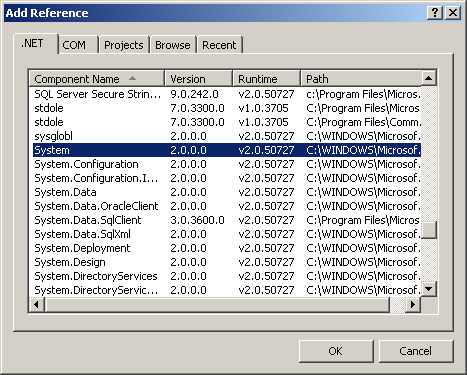467x375 pixels.
Task: Click the vertical scrollbar thumb
Action: (x=429, y=230)
